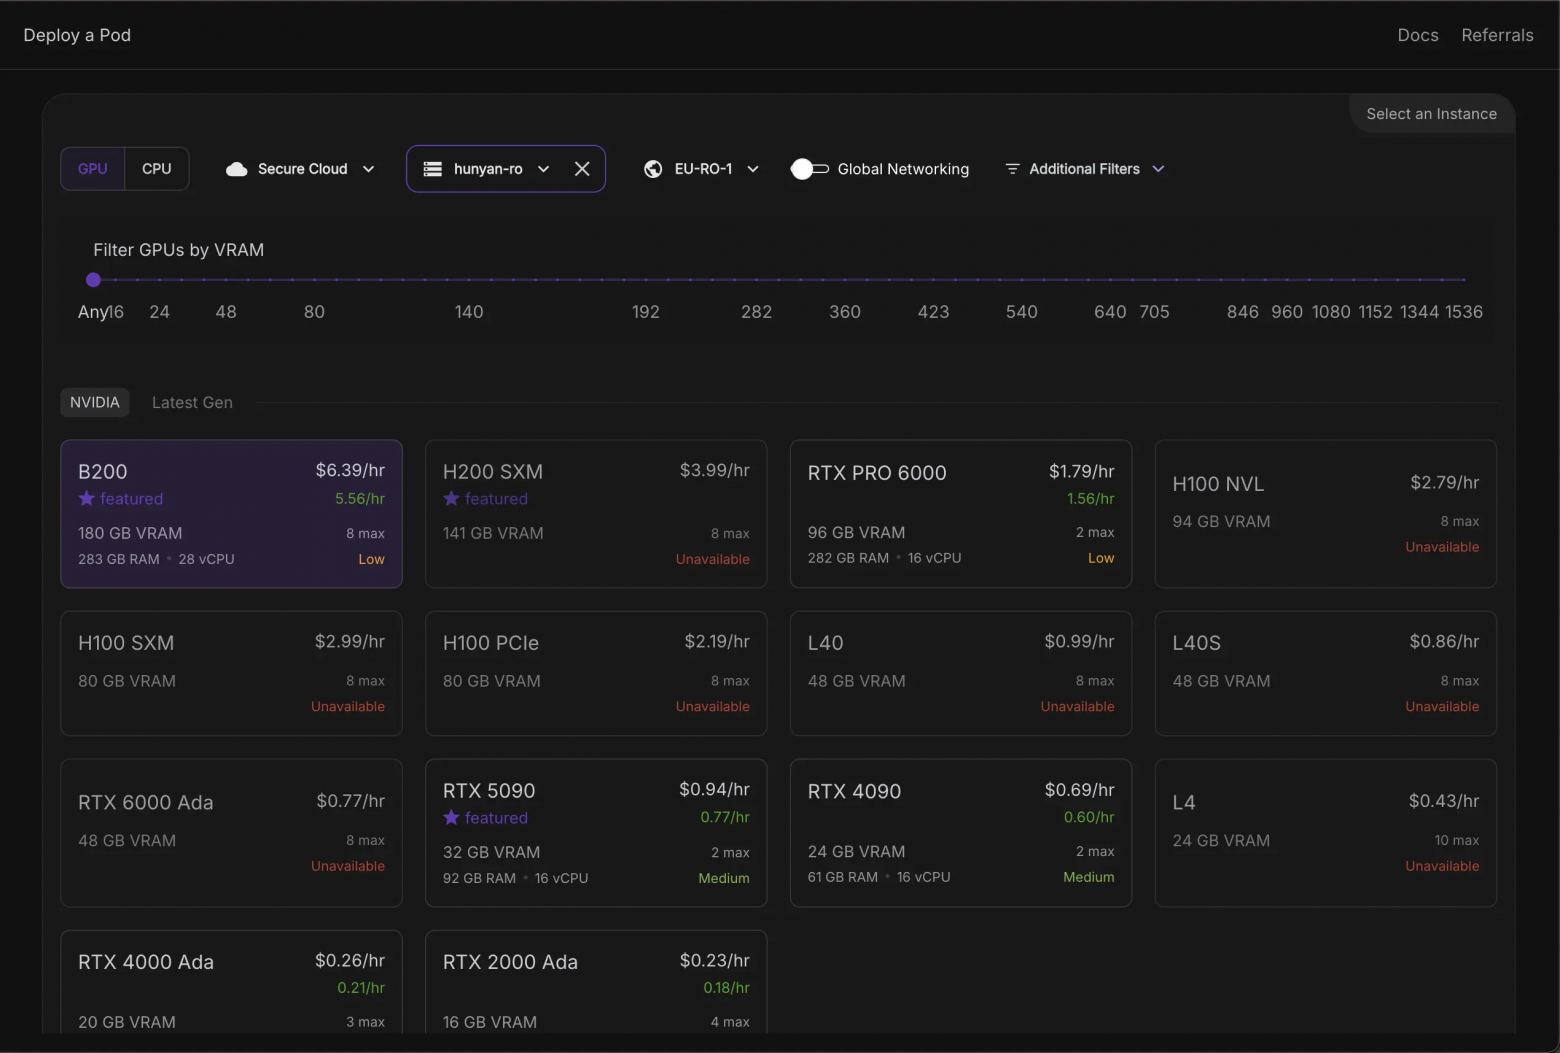Click the Referrals link
The width and height of the screenshot is (1560, 1053).
point(1497,34)
